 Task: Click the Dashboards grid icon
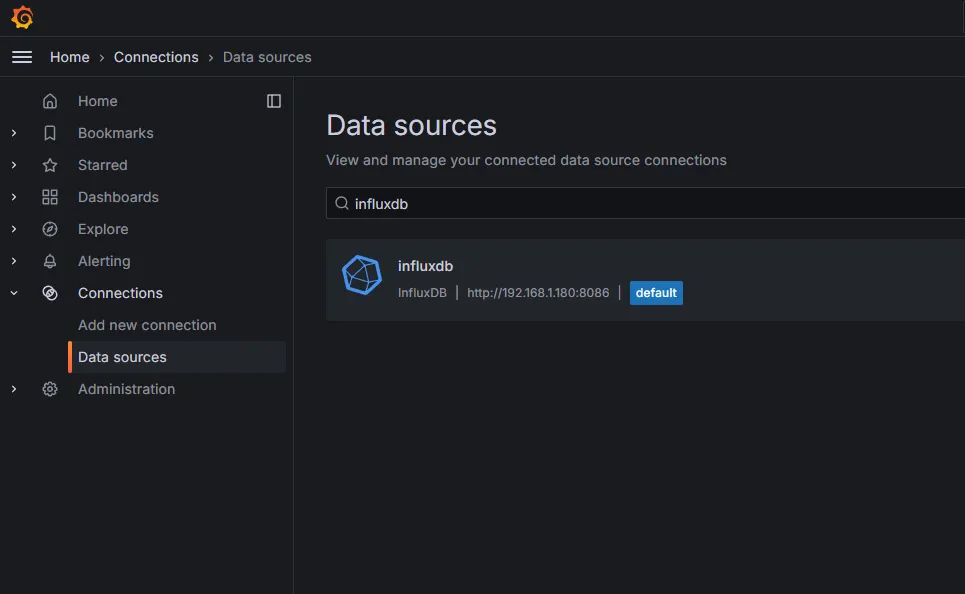point(50,197)
